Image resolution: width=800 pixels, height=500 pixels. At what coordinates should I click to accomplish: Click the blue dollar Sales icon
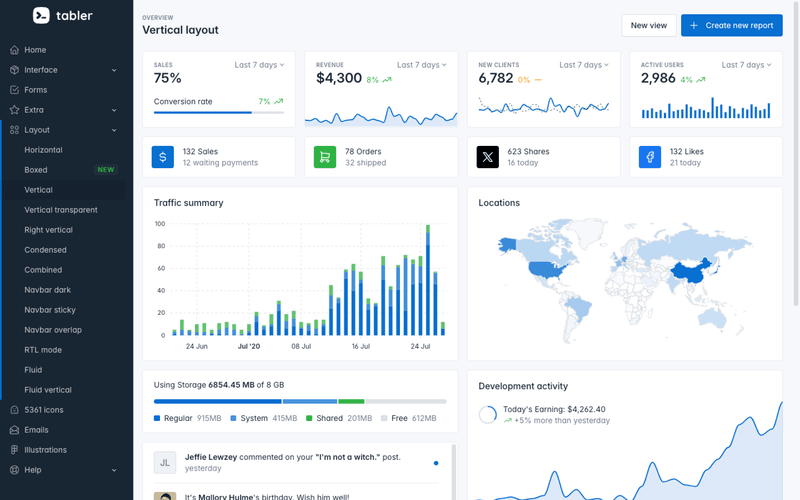(x=163, y=157)
